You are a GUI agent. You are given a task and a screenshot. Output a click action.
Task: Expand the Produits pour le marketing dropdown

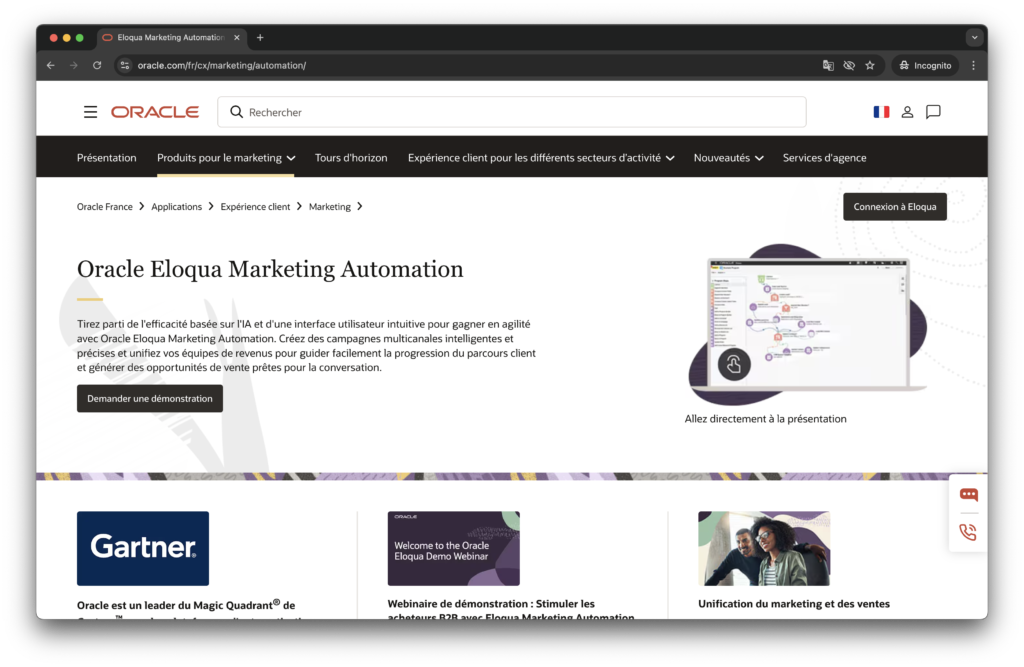[225, 157]
